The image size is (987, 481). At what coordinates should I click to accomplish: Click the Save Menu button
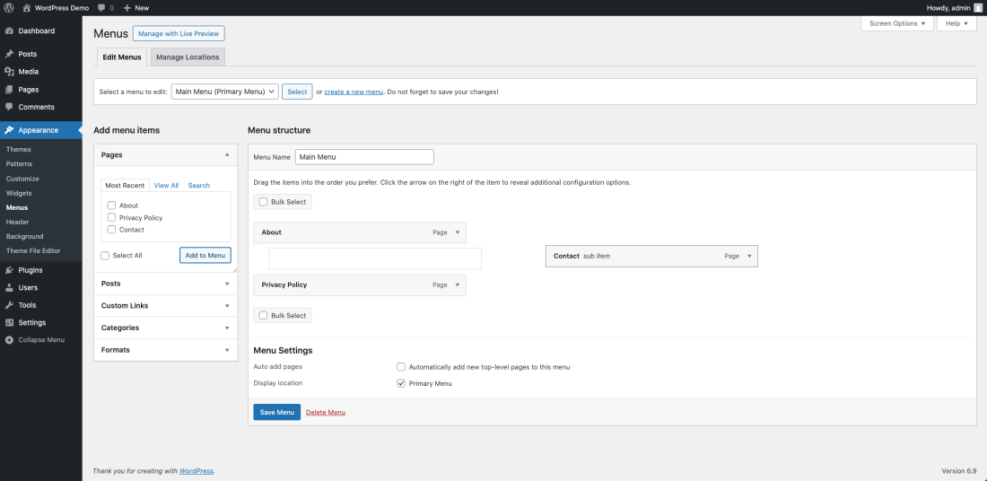(277, 412)
